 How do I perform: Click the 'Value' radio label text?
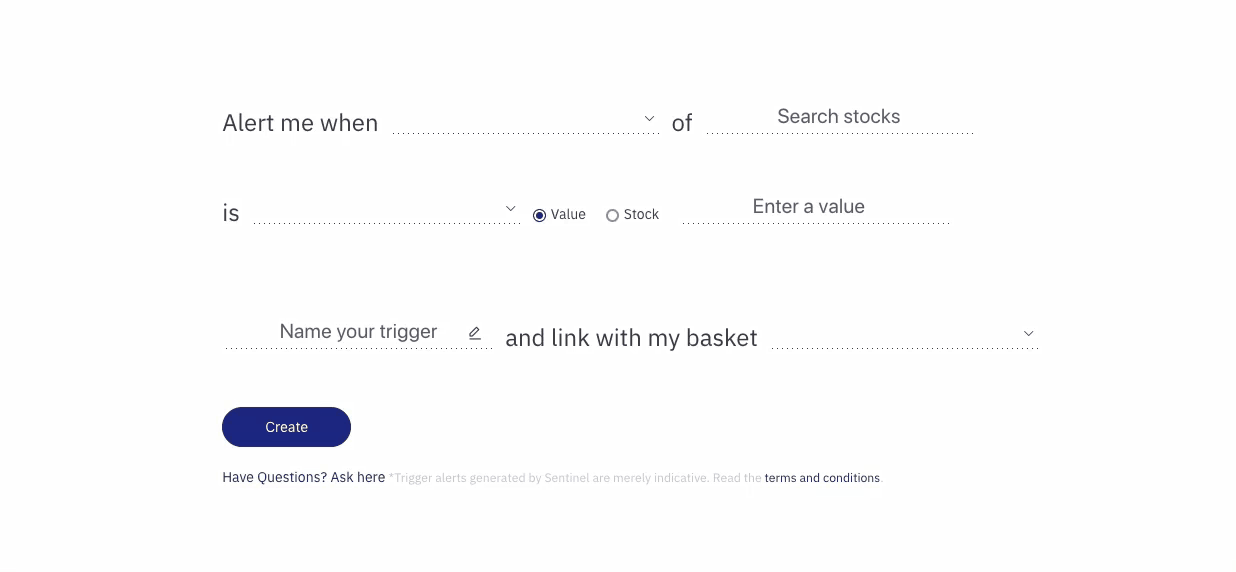[x=568, y=215]
